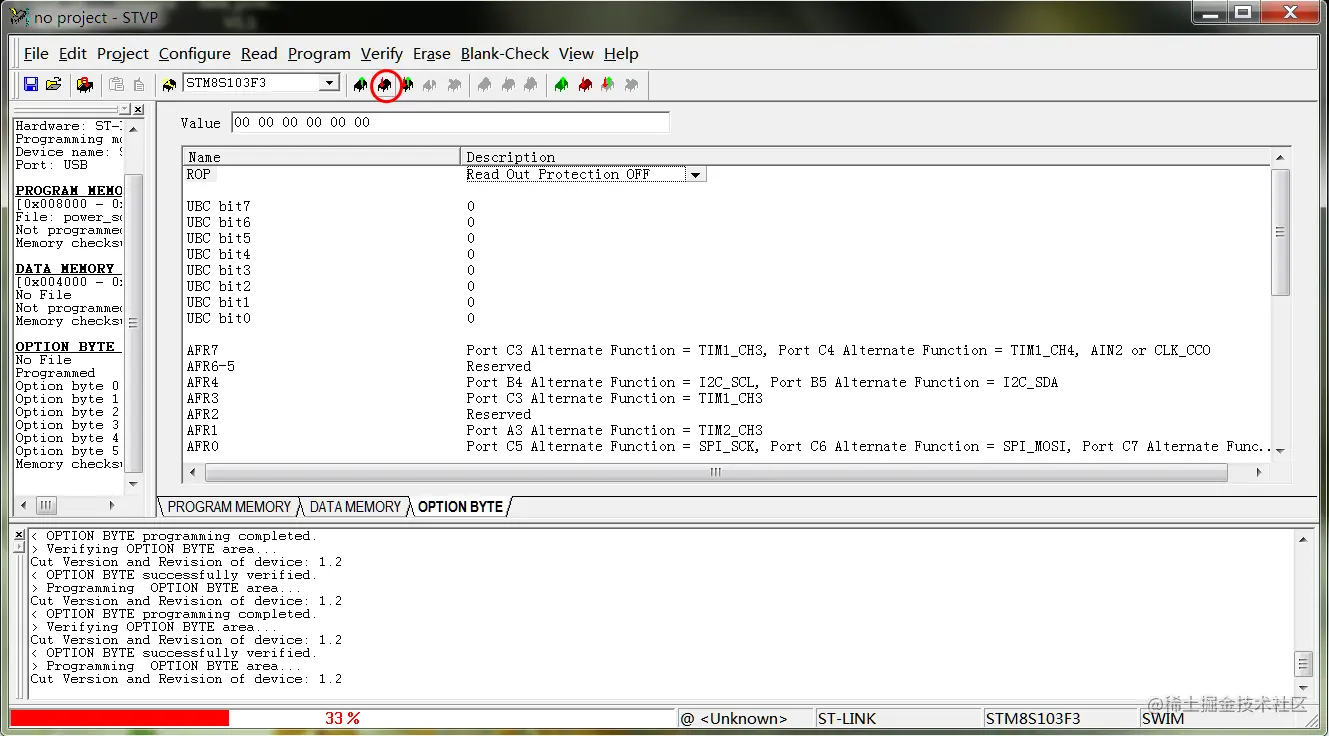1329x736 pixels.
Task: Click the disabled Read active sectors icon
Action: click(485, 85)
